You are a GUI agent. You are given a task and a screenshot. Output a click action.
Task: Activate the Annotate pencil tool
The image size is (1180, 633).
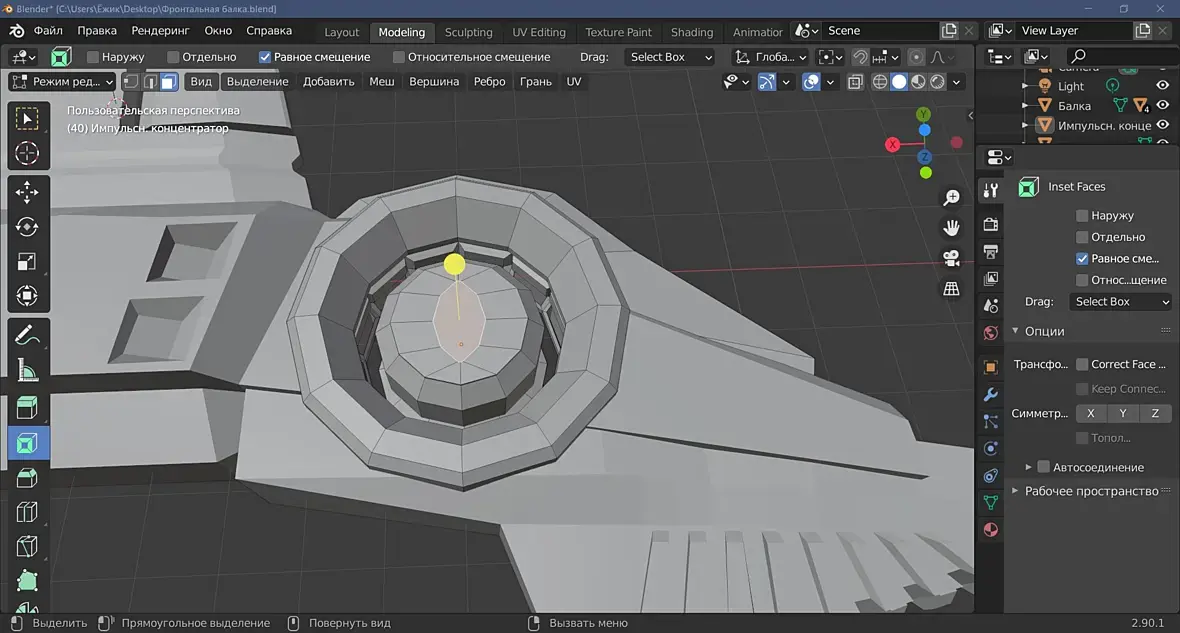[27, 334]
